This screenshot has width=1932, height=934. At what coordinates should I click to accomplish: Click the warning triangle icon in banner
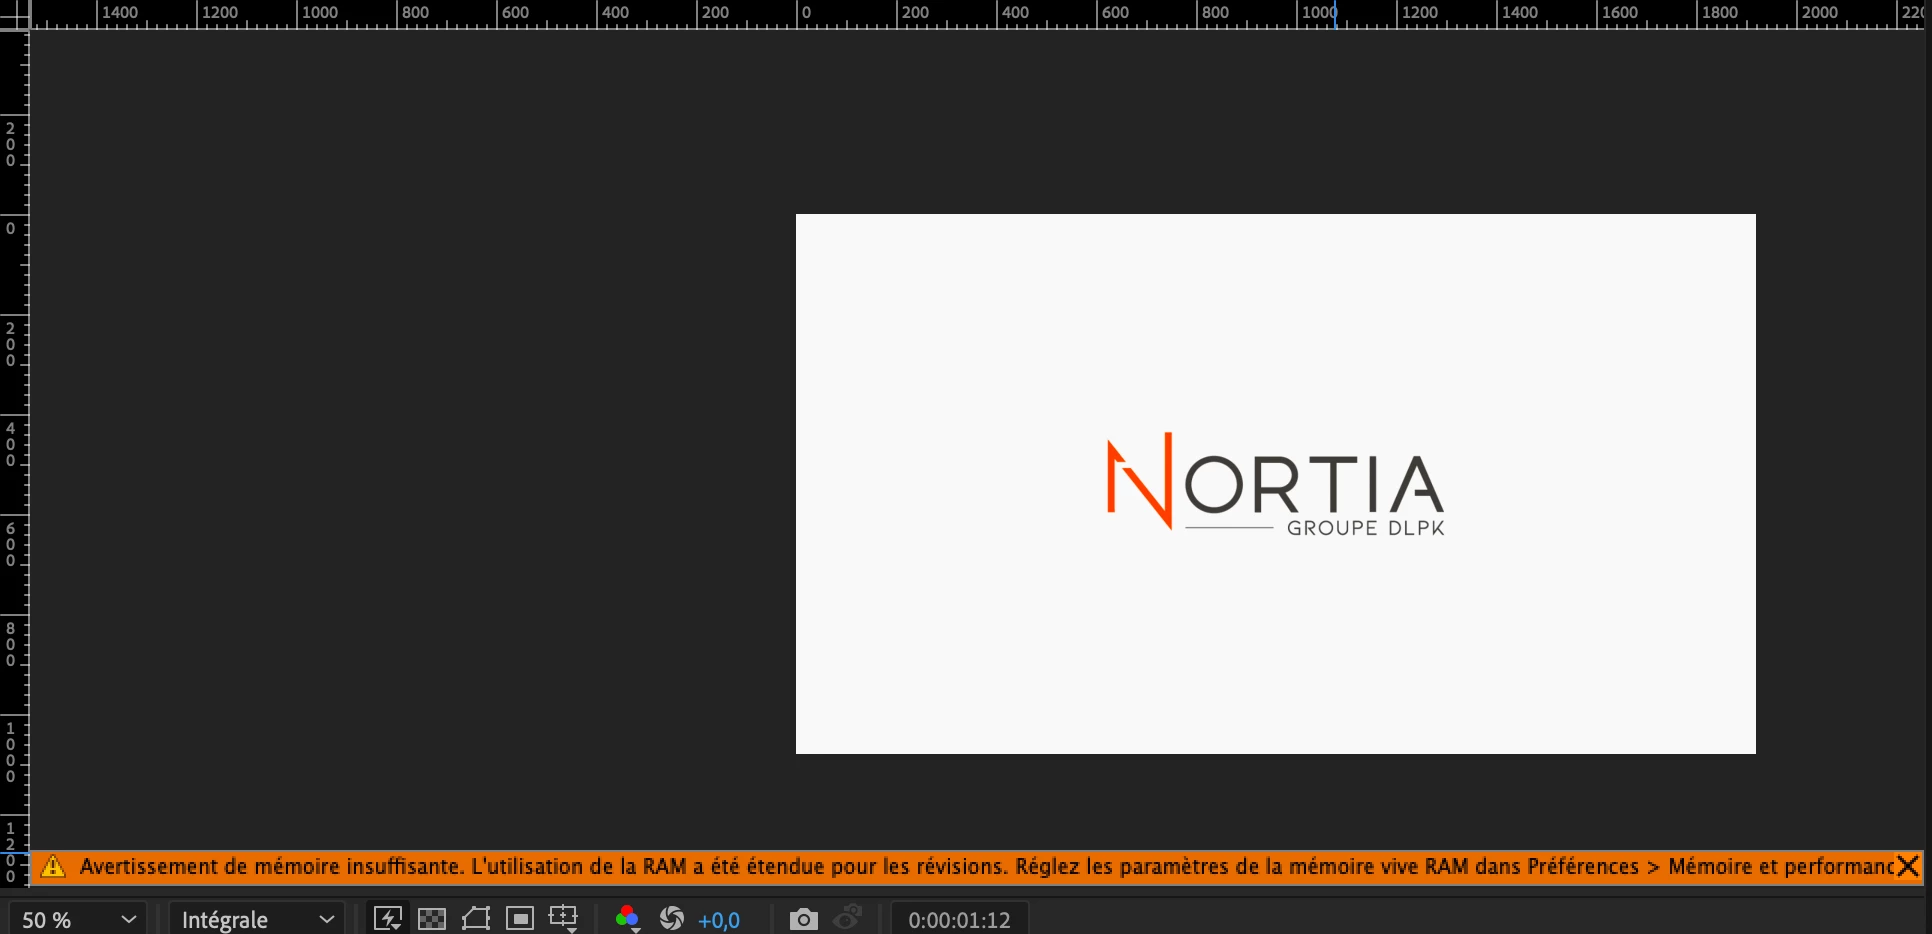click(x=53, y=867)
